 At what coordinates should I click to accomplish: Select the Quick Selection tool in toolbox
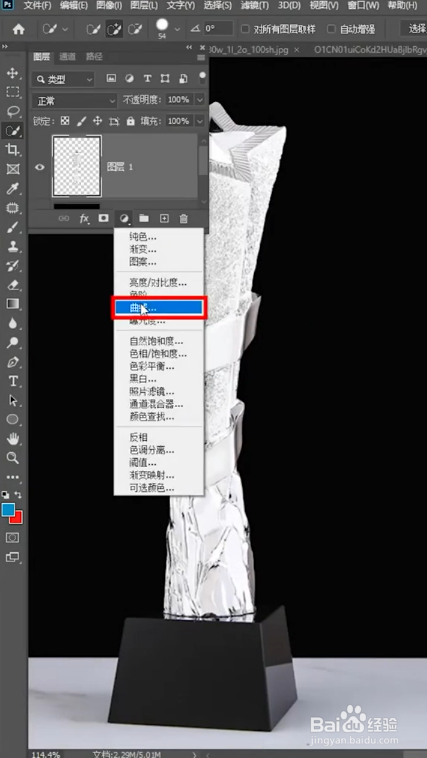13,130
